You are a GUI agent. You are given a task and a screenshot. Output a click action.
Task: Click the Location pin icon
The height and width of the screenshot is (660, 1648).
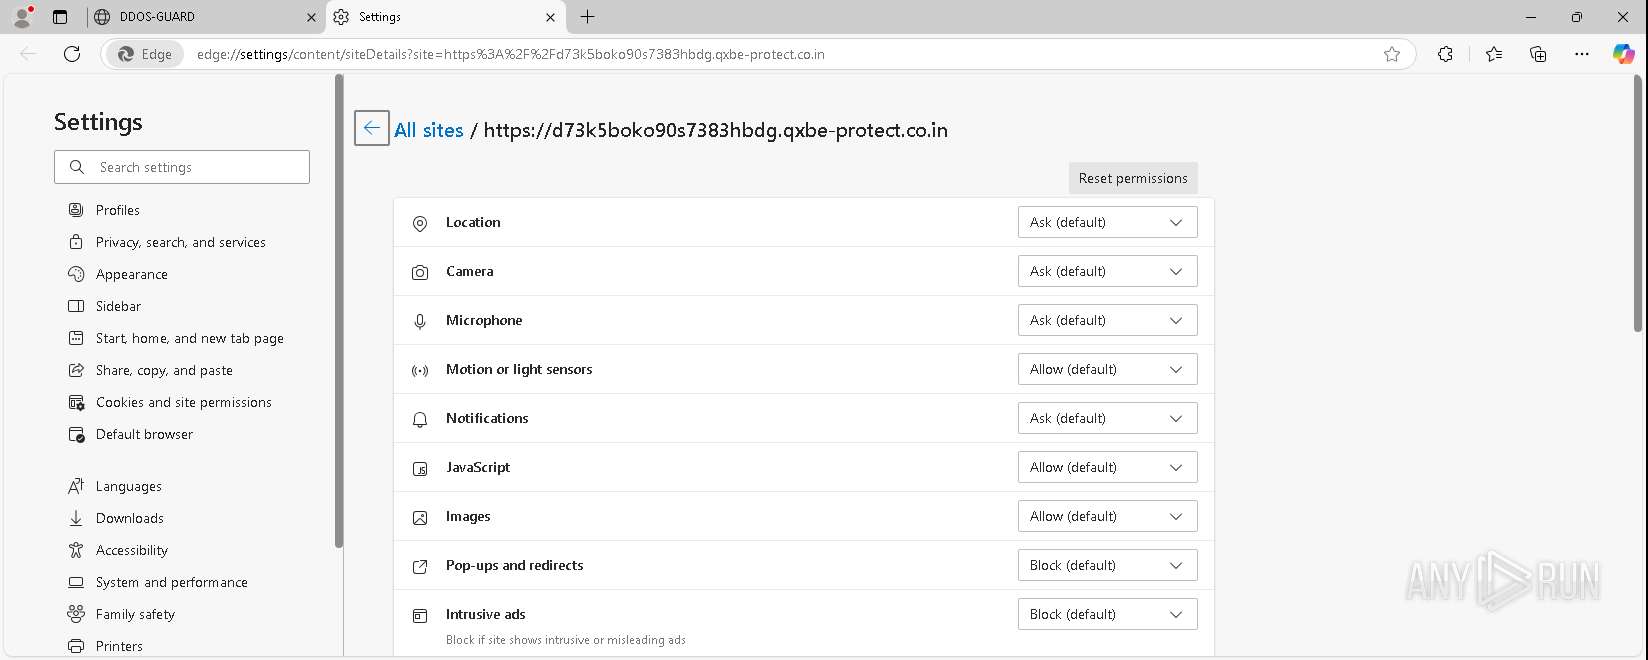[420, 223]
